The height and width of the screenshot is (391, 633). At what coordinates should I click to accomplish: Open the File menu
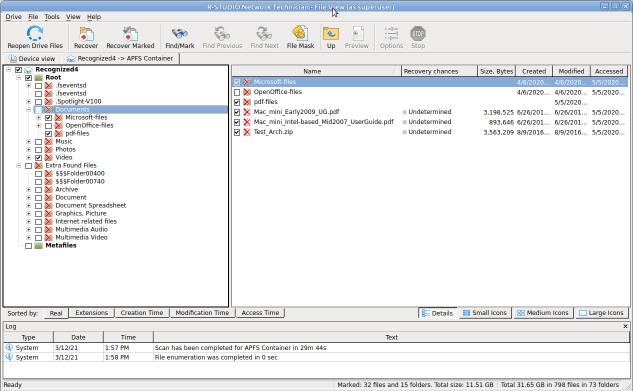33,17
